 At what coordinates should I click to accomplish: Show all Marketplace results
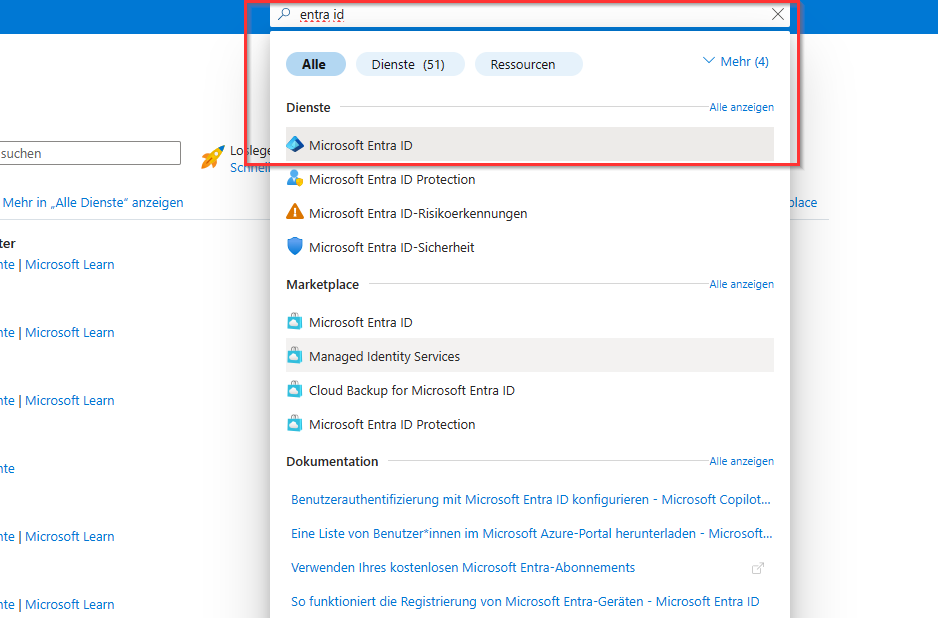pos(741,284)
